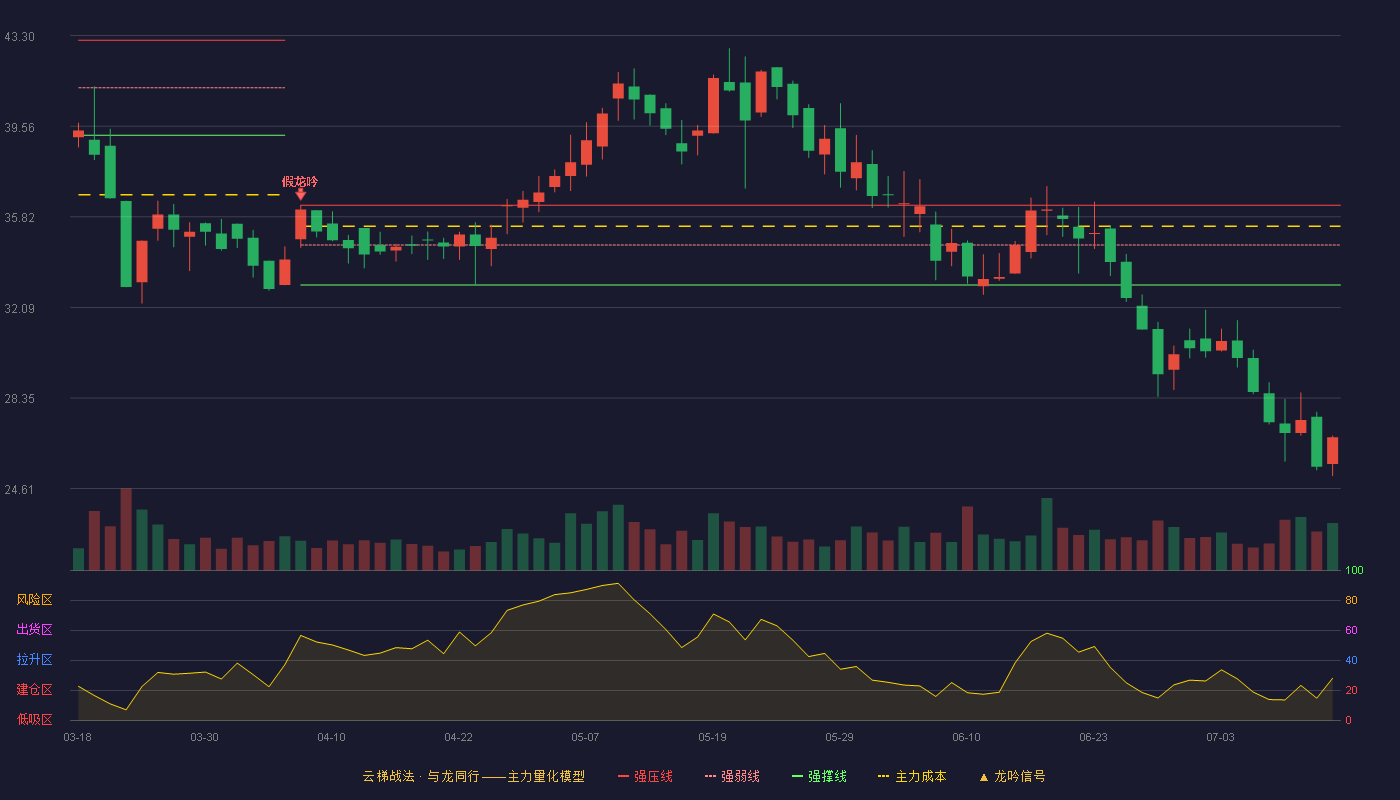Click the 假龙吟 signal text label
Image resolution: width=1400 pixels, height=800 pixels.
(x=300, y=181)
